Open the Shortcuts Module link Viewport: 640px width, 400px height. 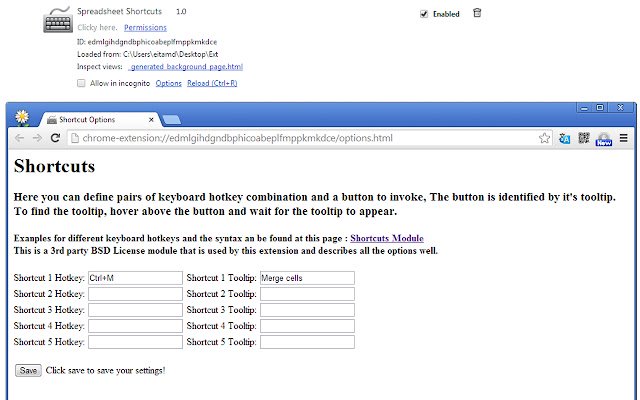coord(387,238)
